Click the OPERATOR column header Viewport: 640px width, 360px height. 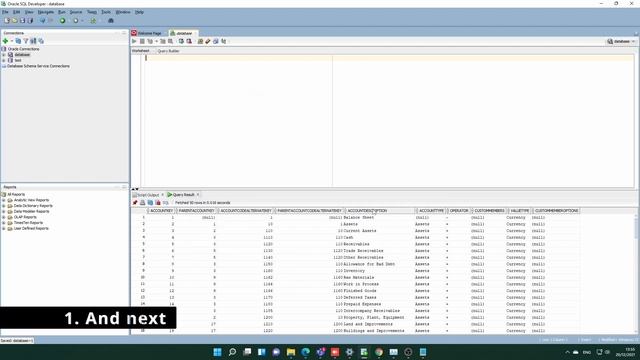point(459,211)
